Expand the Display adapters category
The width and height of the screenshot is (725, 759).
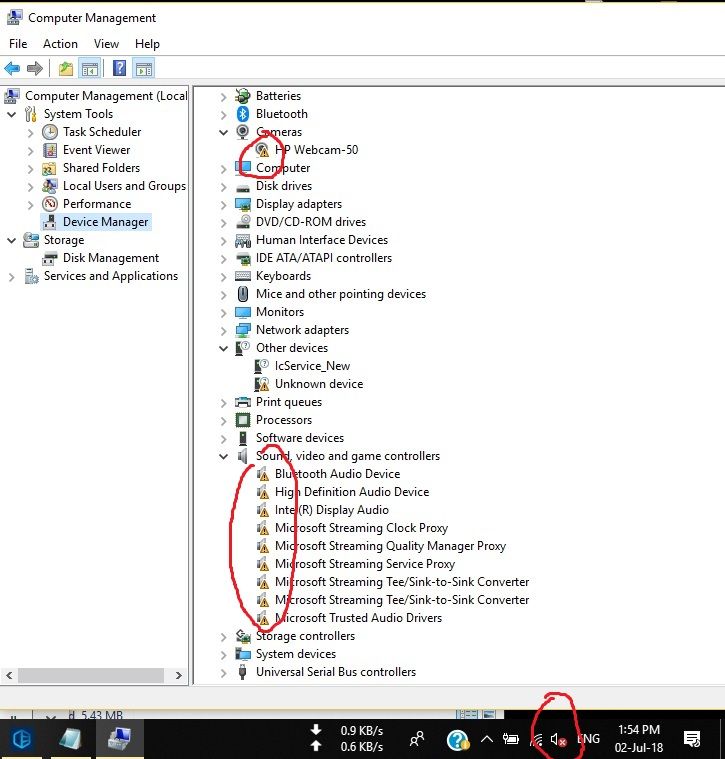(x=223, y=204)
